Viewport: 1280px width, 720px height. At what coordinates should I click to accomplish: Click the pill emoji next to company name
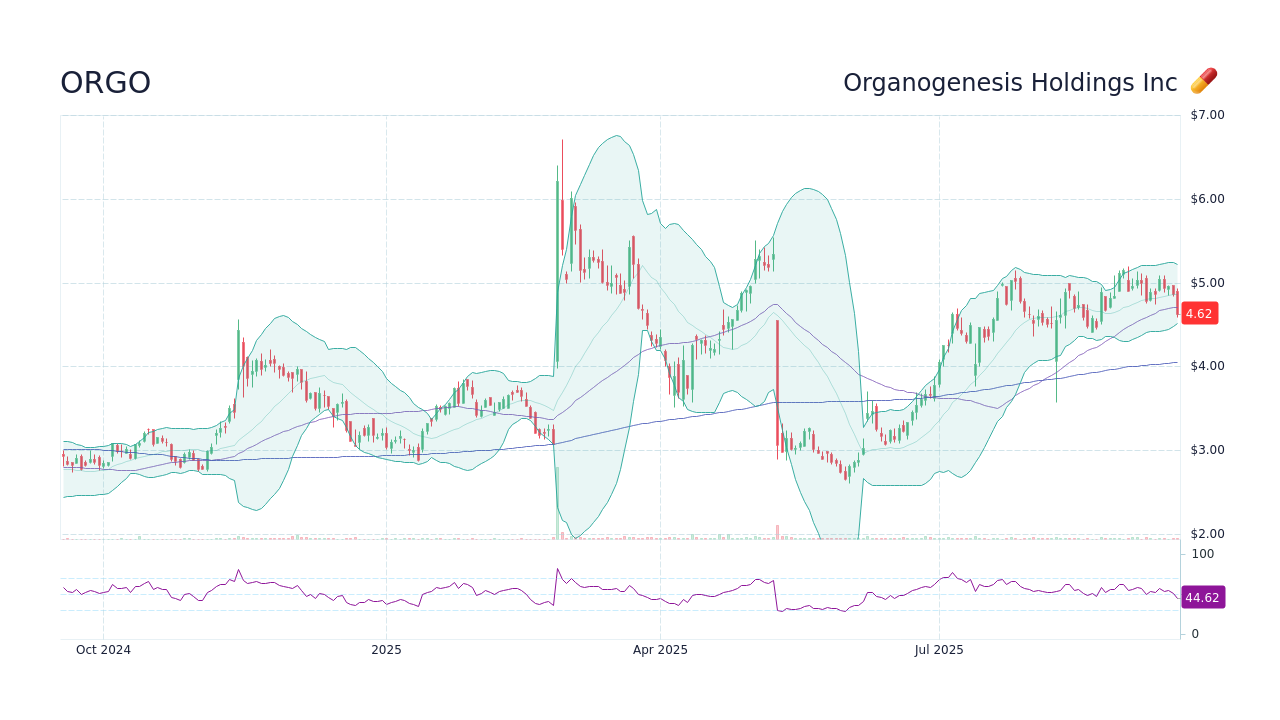(1205, 81)
